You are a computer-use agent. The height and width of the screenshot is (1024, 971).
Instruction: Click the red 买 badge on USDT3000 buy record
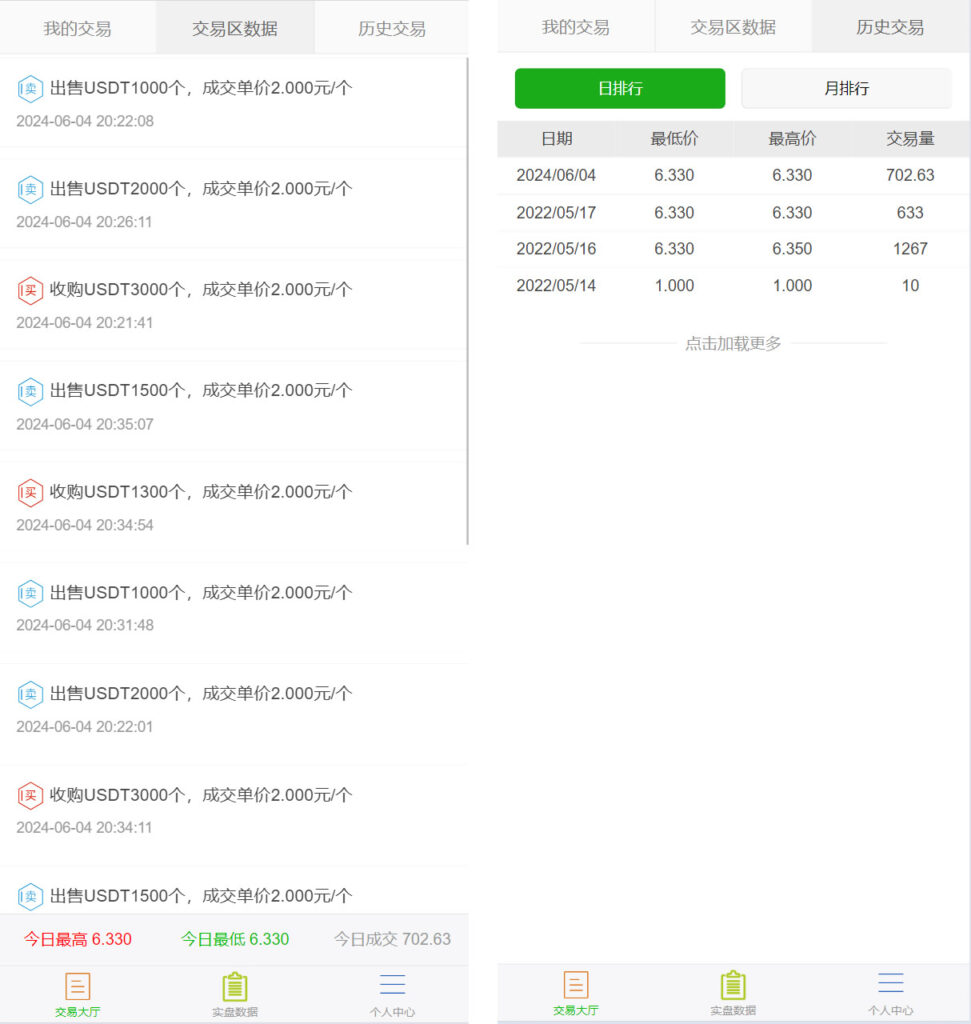(30, 289)
